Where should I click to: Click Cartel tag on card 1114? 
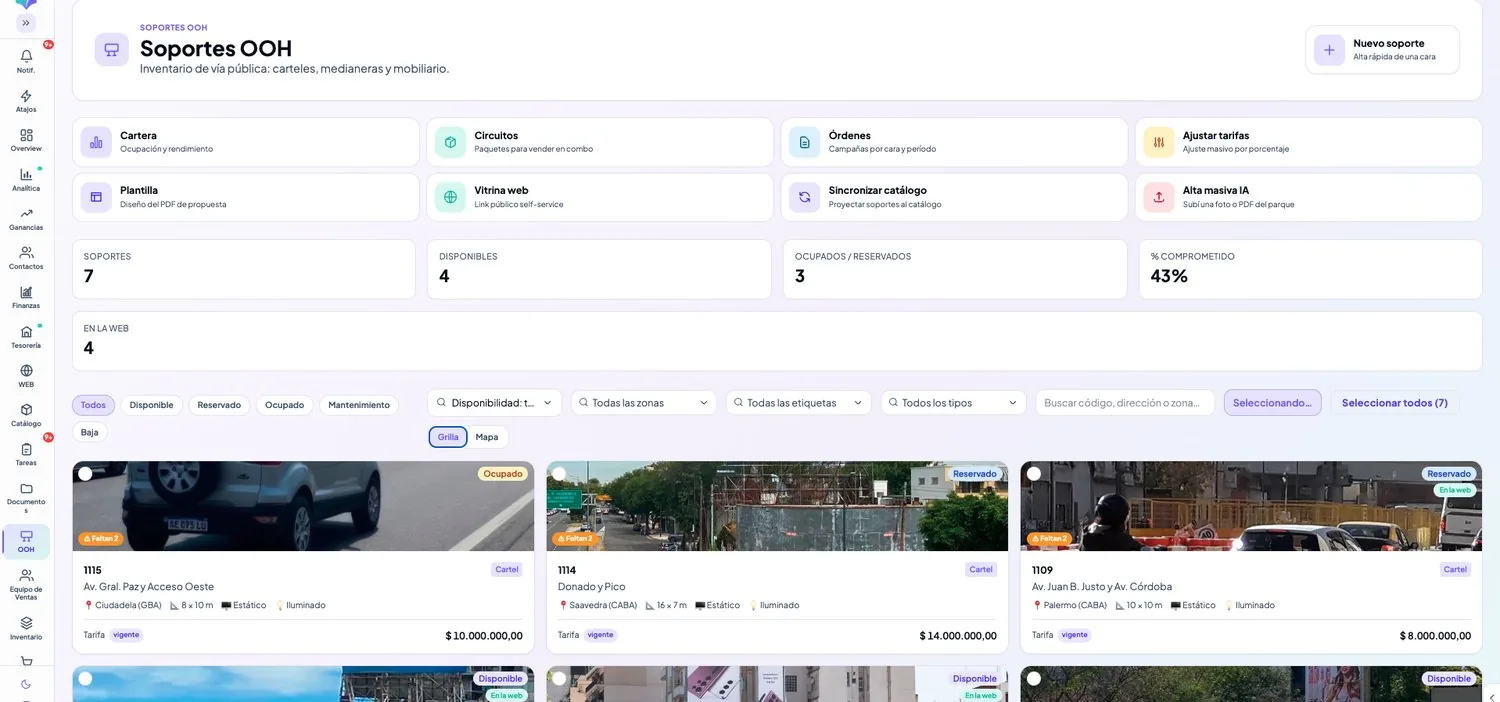981,570
